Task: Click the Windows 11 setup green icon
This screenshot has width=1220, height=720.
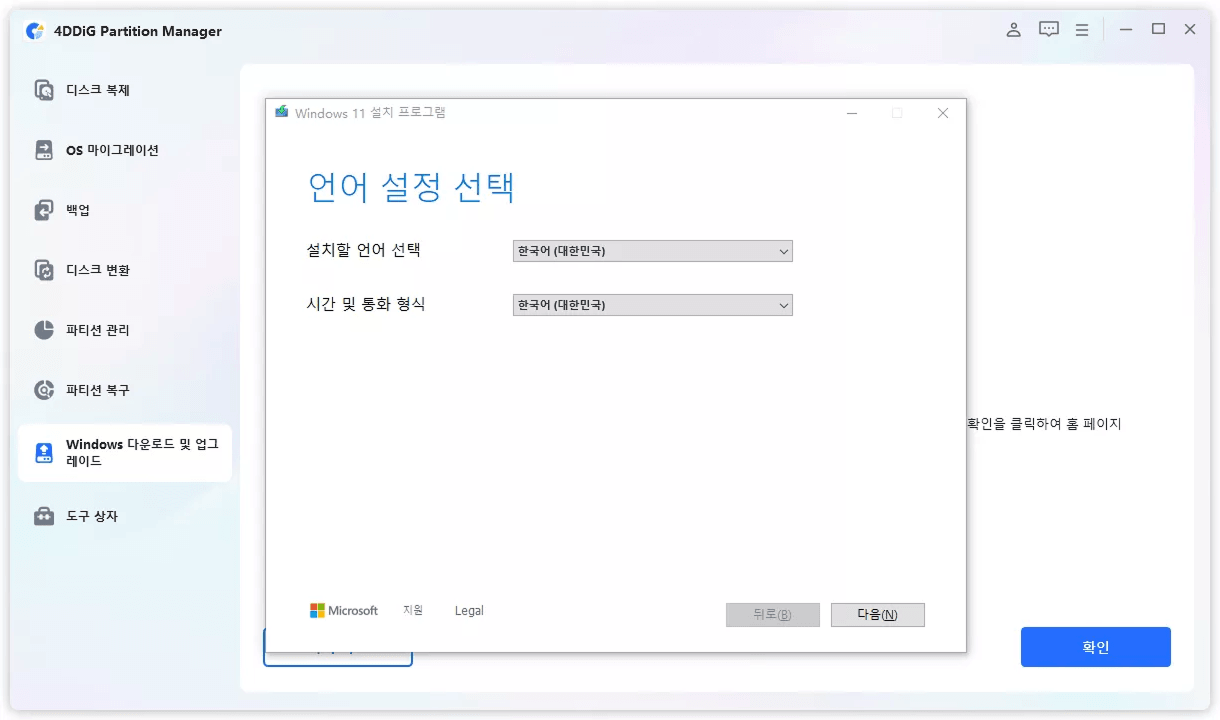Action: (x=281, y=112)
